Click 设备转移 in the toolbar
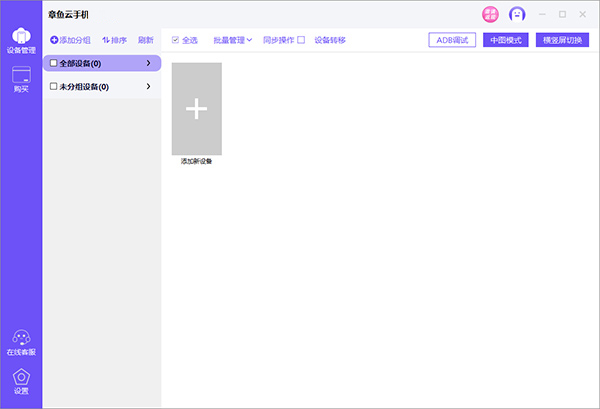This screenshot has width=600, height=409. pos(330,40)
